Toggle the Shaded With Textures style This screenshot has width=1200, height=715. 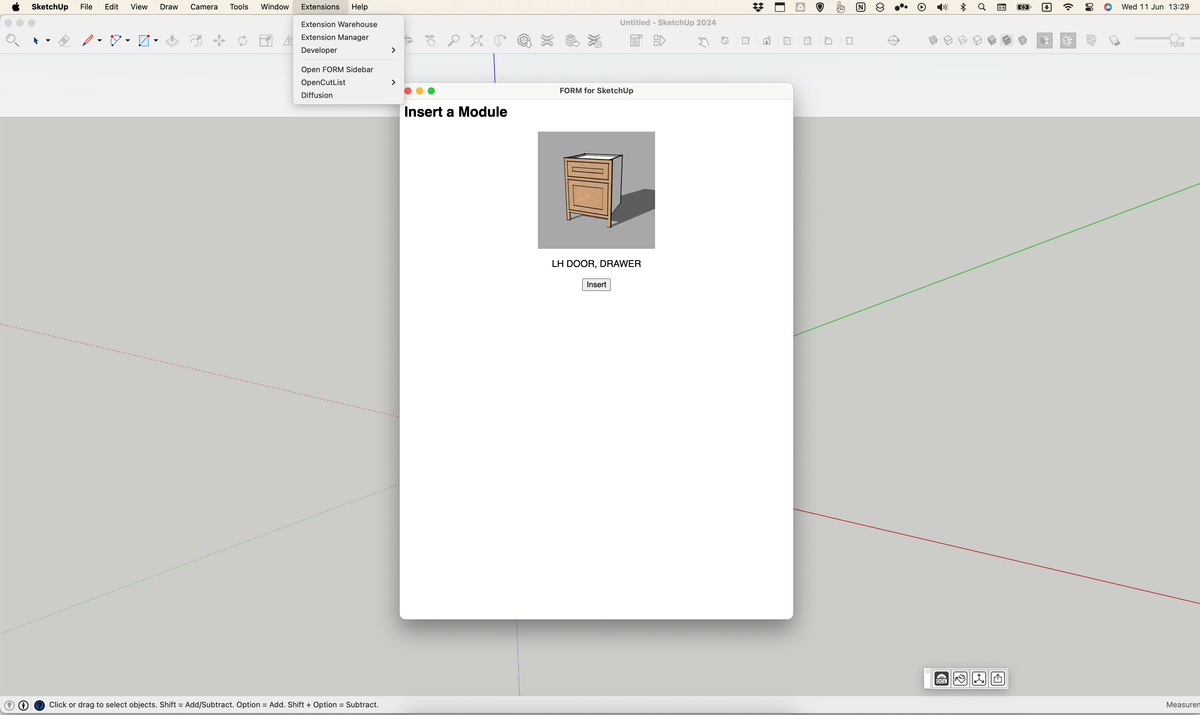coord(1008,41)
